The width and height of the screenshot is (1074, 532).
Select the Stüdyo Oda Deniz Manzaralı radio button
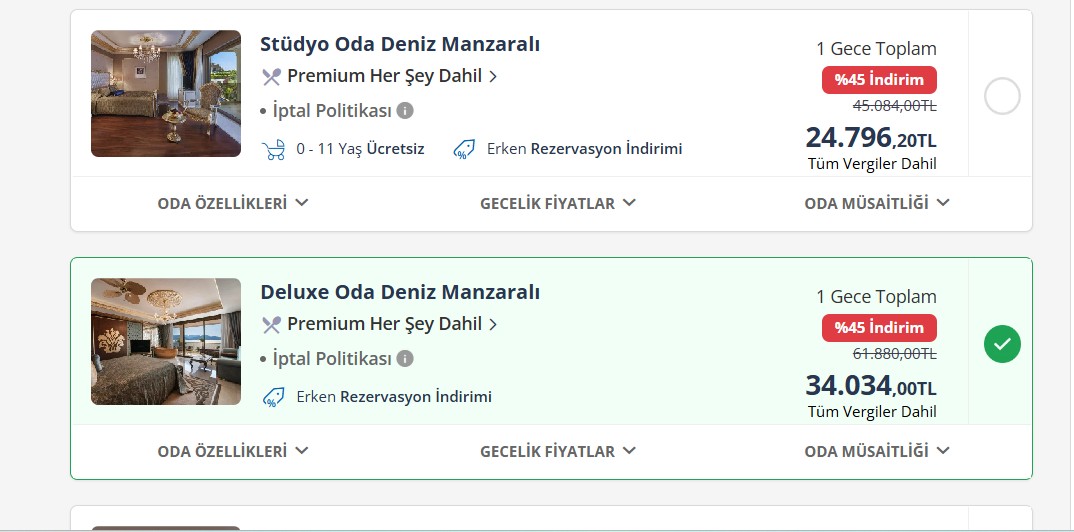tap(1002, 97)
